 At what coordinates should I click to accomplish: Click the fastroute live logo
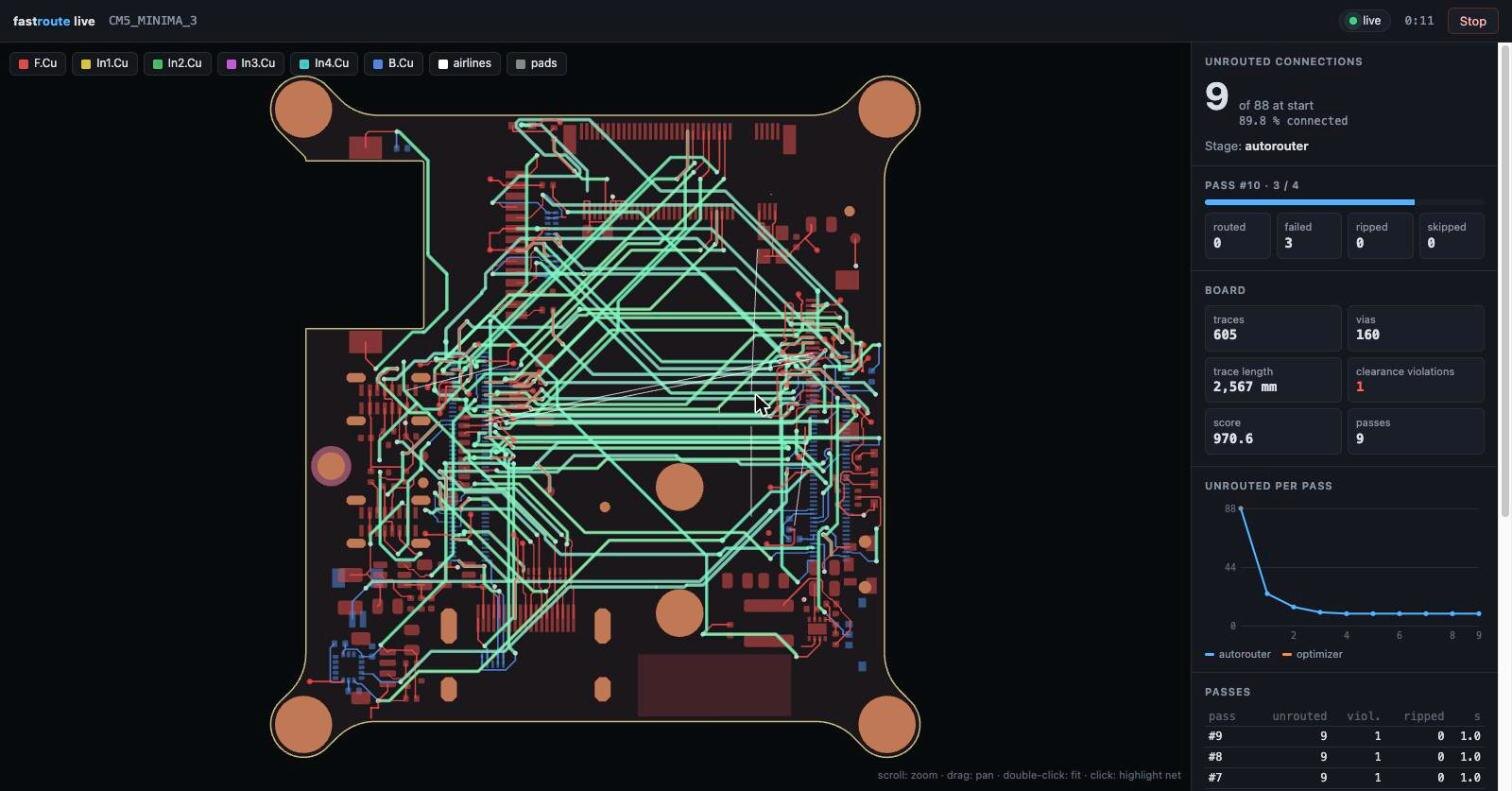pyautogui.click(x=53, y=21)
